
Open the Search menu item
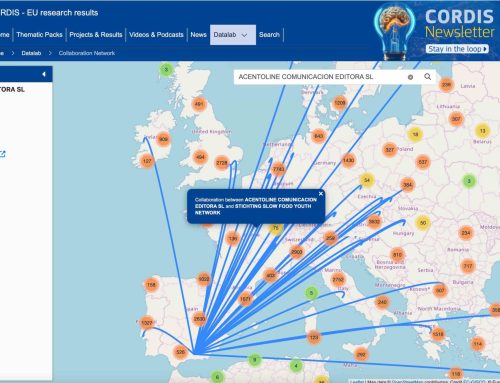pyautogui.click(x=269, y=35)
